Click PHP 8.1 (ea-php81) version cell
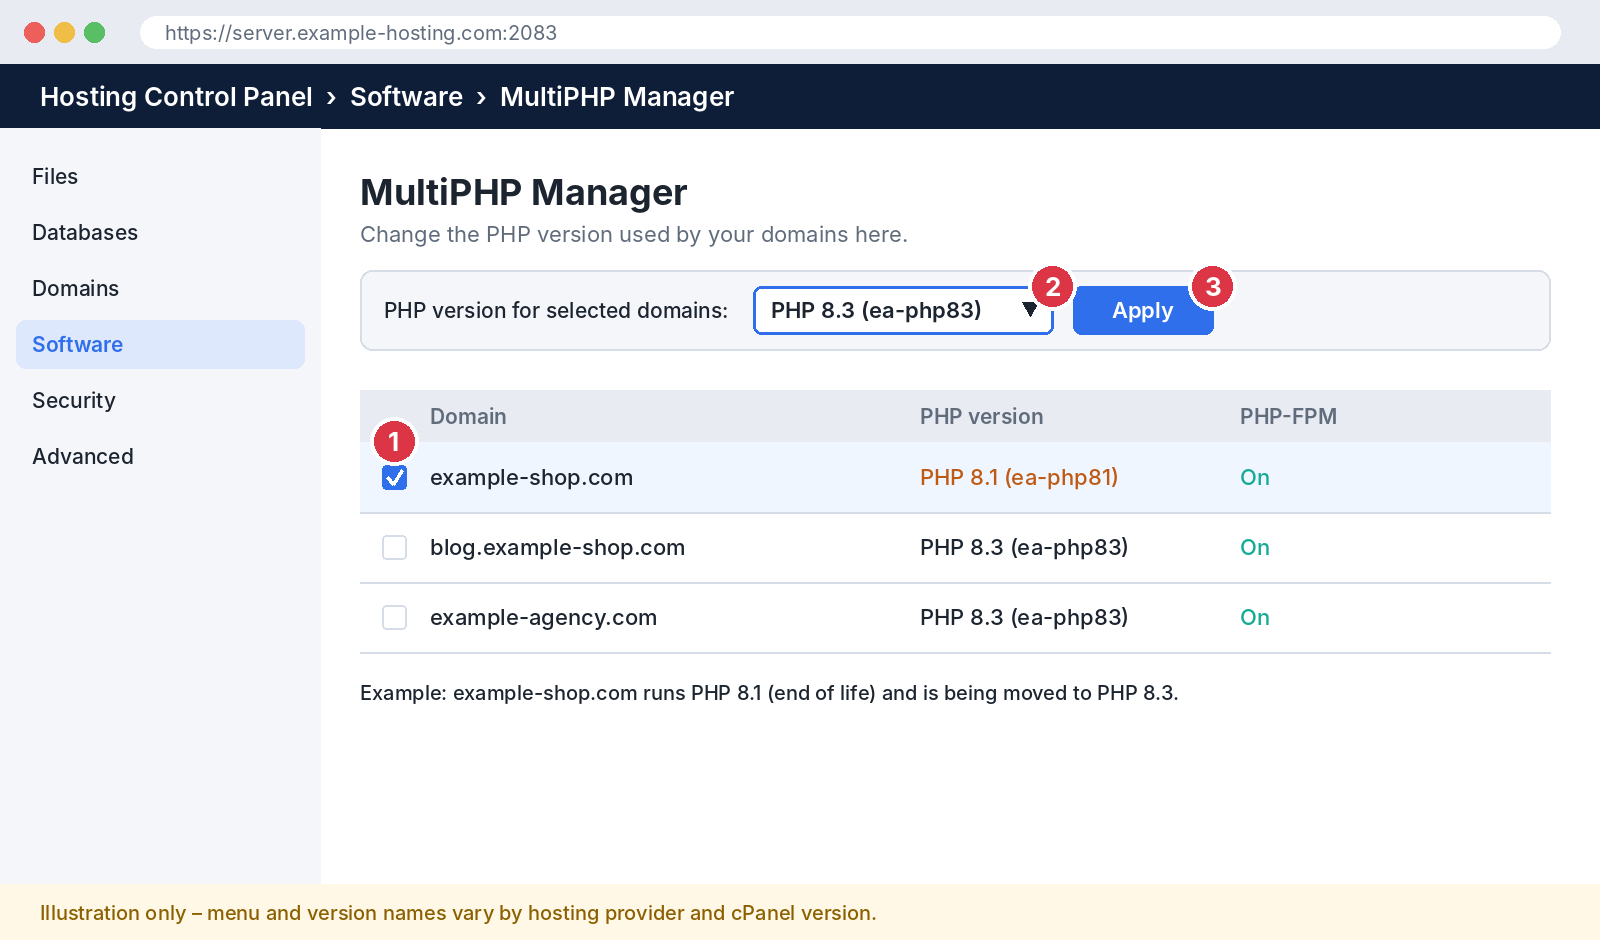Viewport: 1600px width, 940px height. click(1019, 478)
